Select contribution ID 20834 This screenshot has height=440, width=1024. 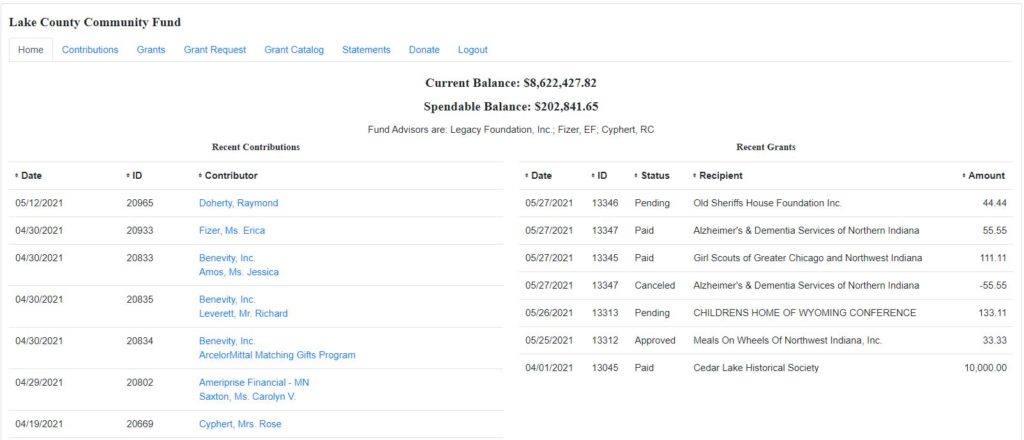(x=140, y=341)
